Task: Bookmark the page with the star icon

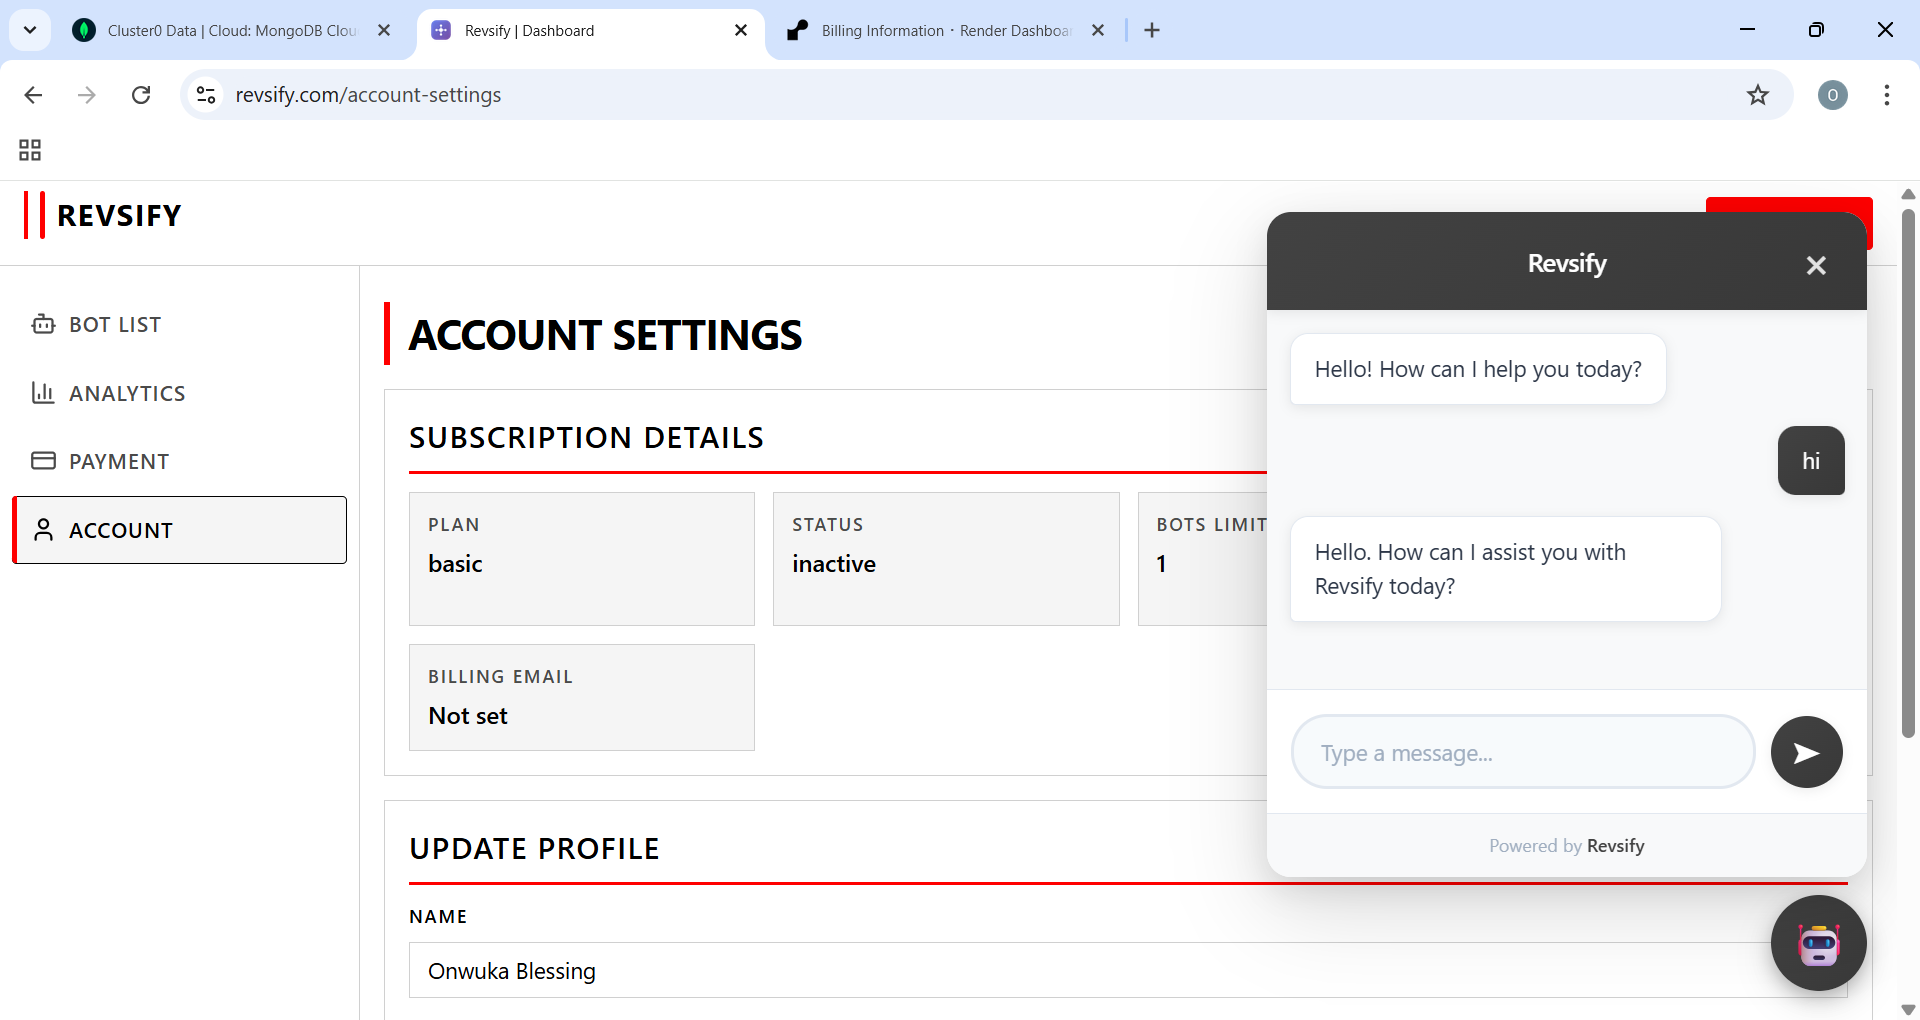Action: point(1758,95)
